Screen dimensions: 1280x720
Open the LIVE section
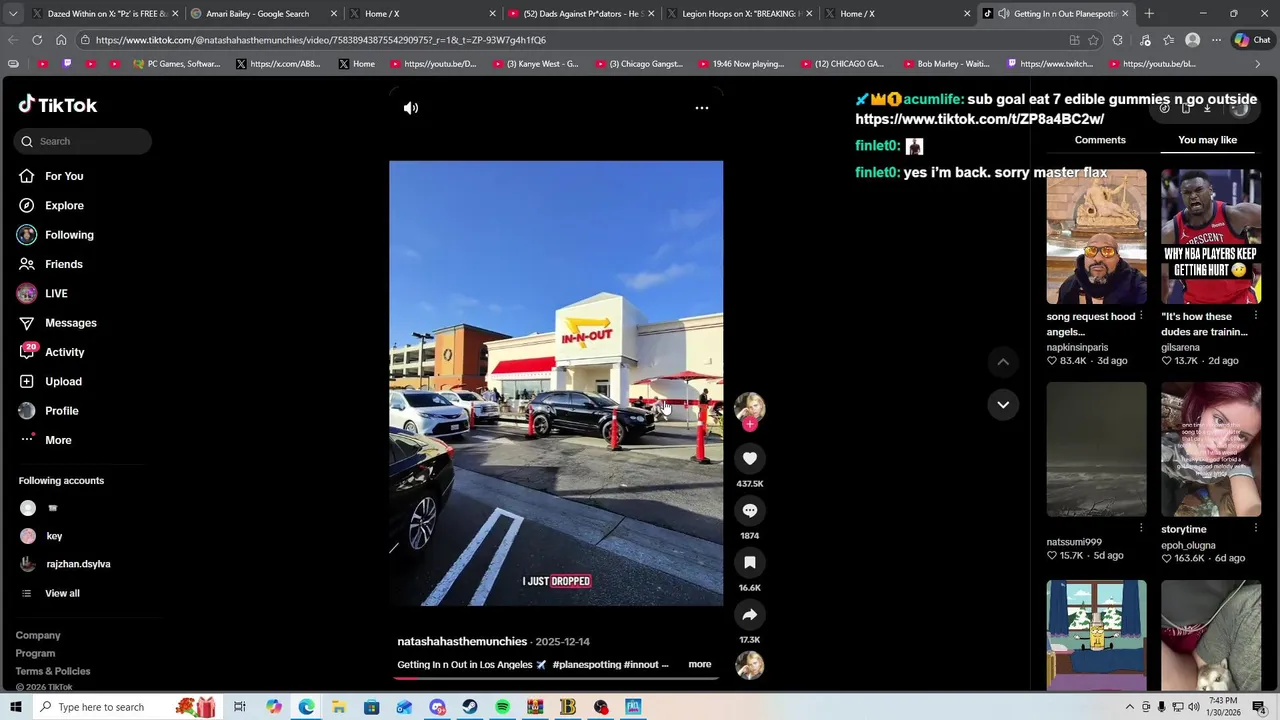pos(56,293)
